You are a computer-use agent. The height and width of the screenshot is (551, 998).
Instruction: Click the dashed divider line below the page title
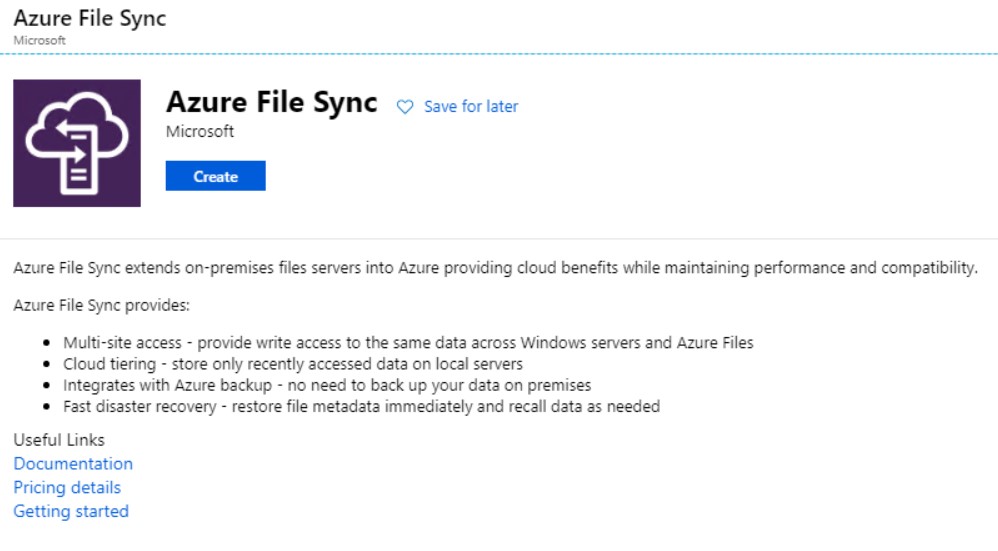[x=499, y=54]
